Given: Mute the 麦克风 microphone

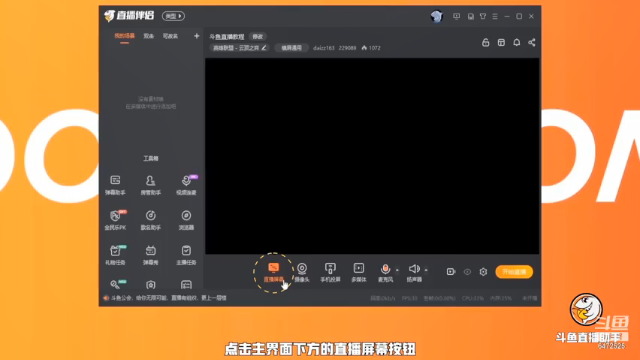Looking at the screenshot, I should [x=385, y=272].
